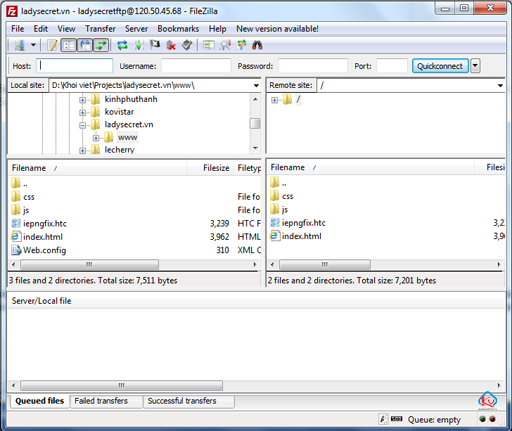The height and width of the screenshot is (431, 512).
Task: Expand the www folder node
Action: click(96, 138)
